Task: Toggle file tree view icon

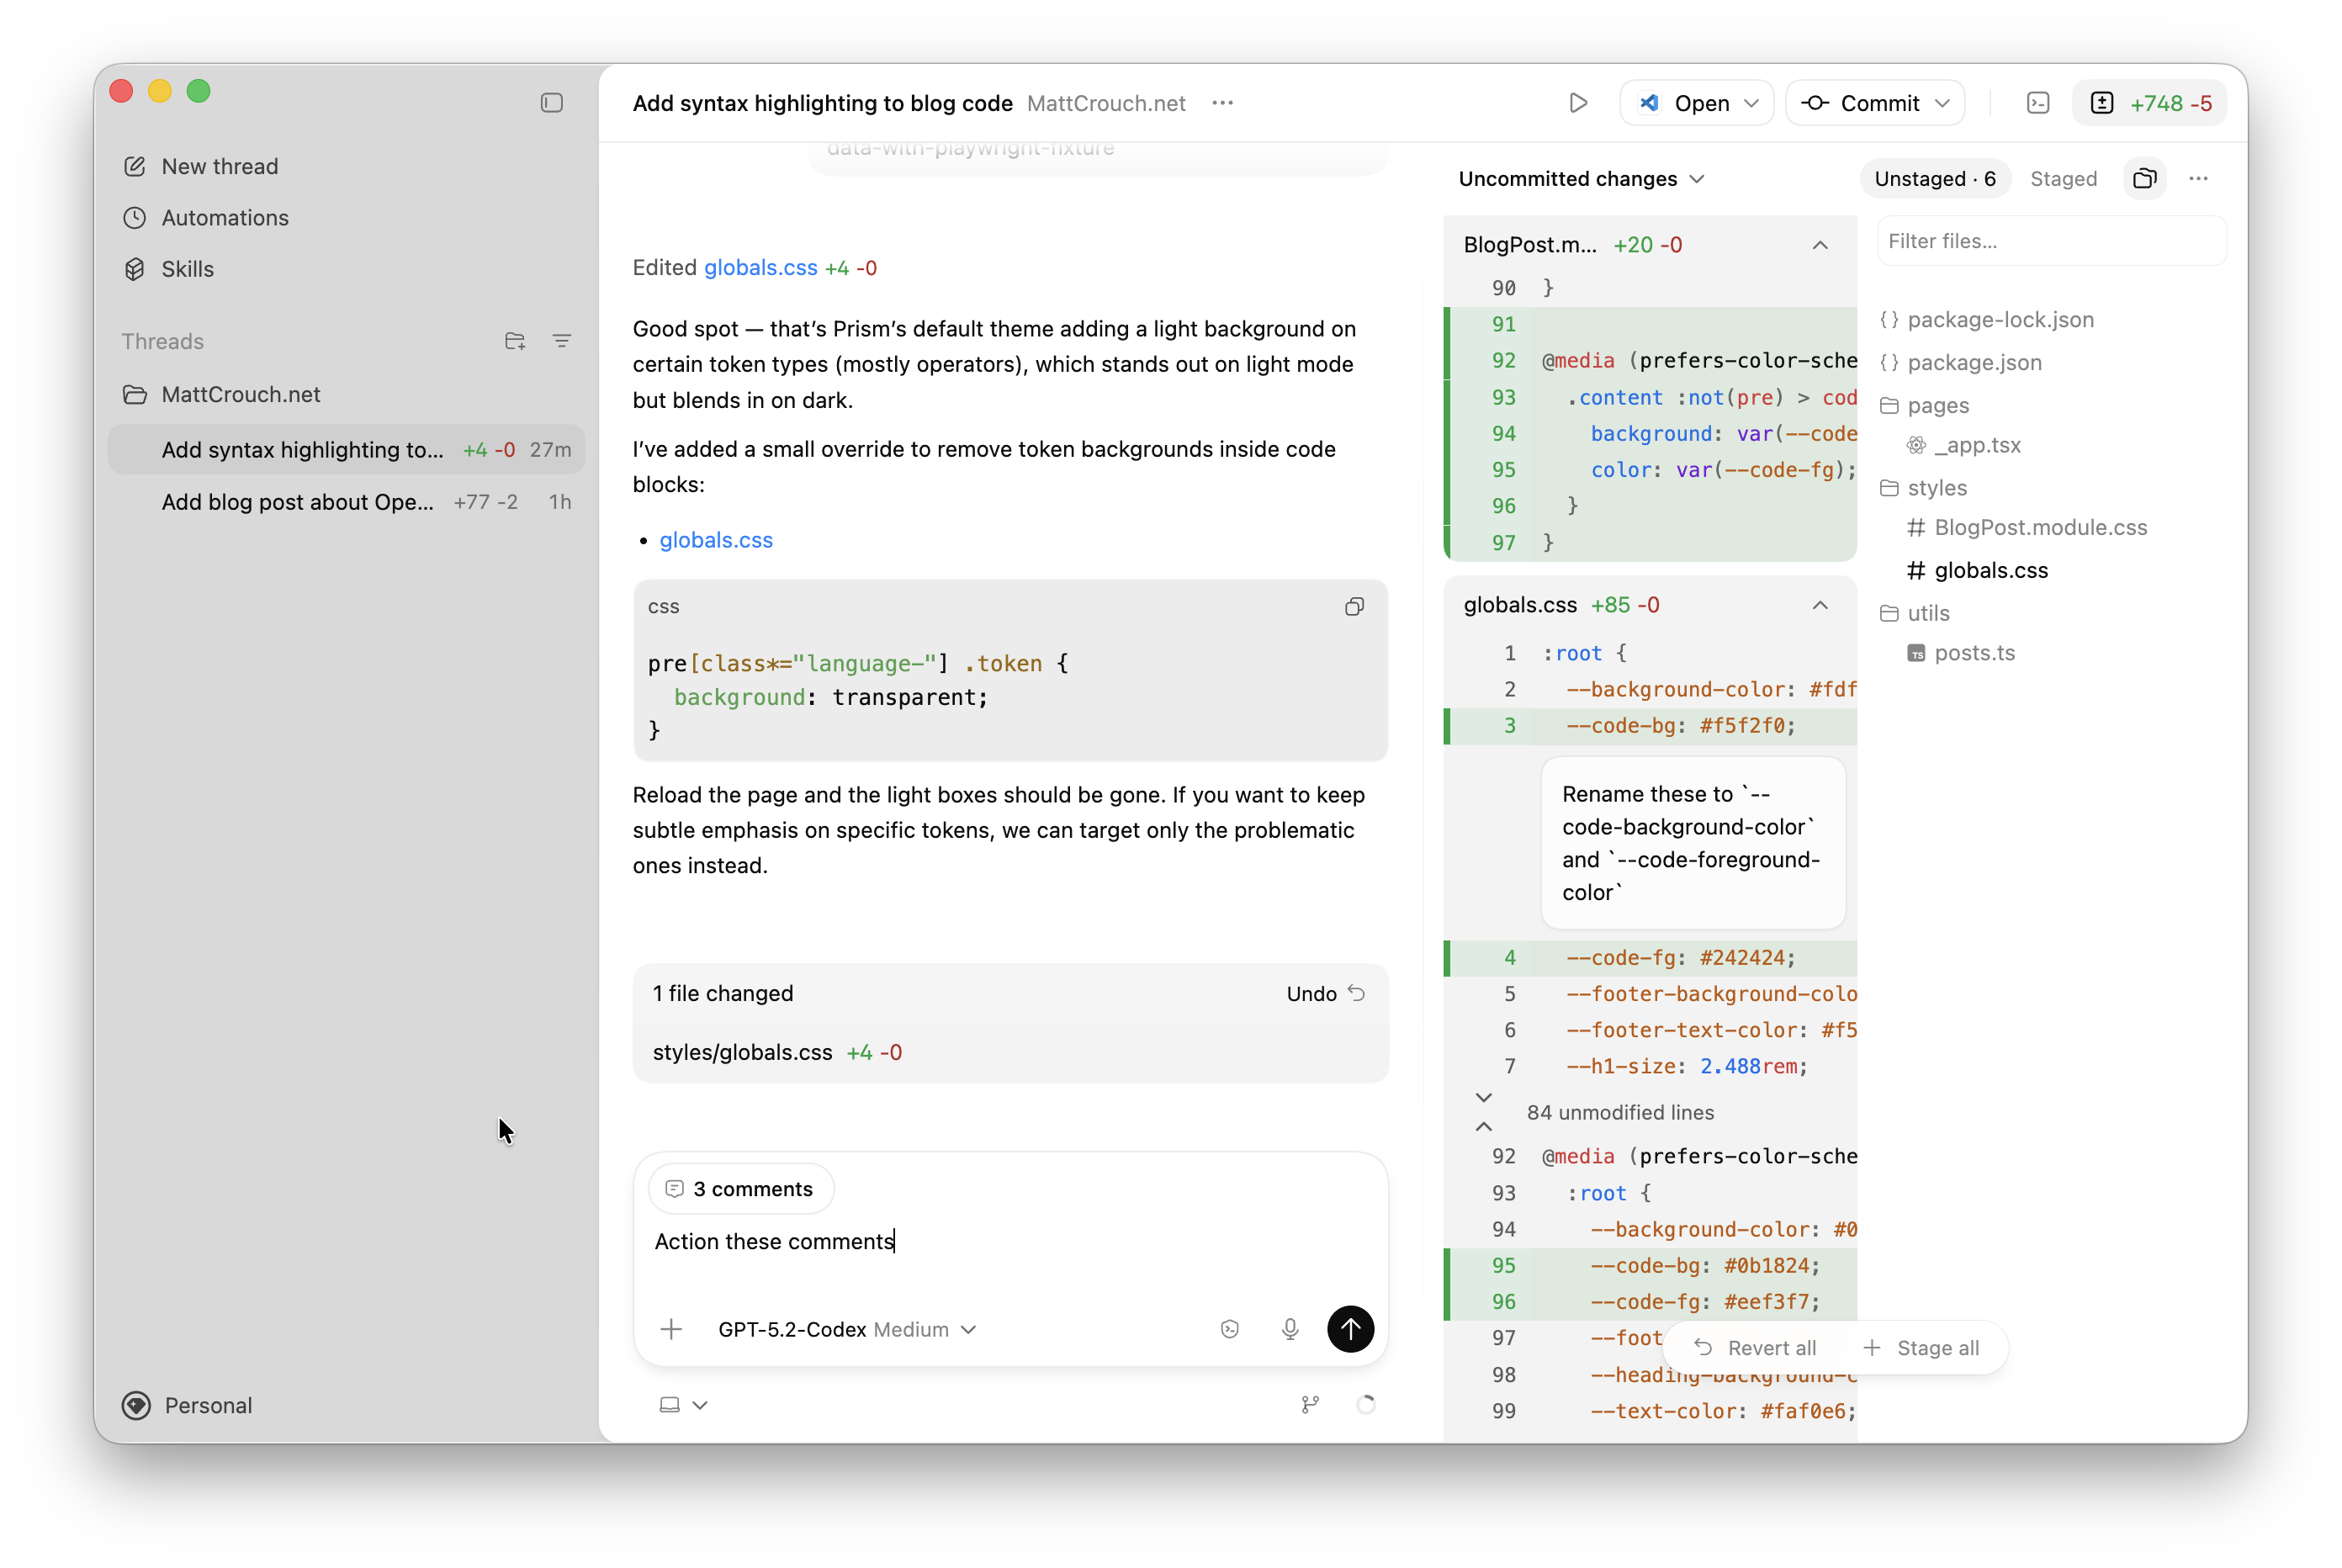Action: [x=2144, y=179]
